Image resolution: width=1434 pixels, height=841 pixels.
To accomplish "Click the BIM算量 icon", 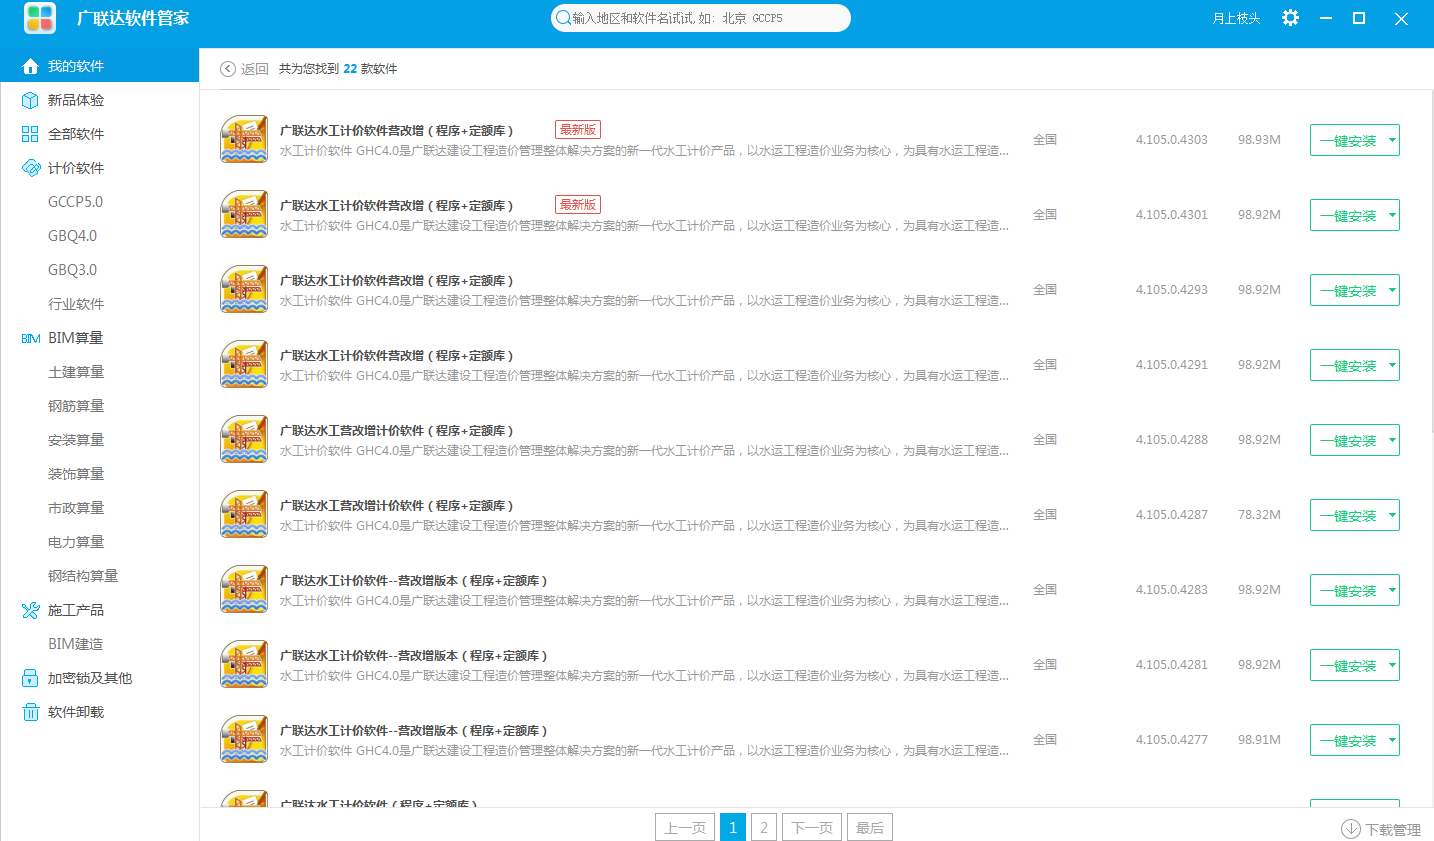I will point(30,338).
